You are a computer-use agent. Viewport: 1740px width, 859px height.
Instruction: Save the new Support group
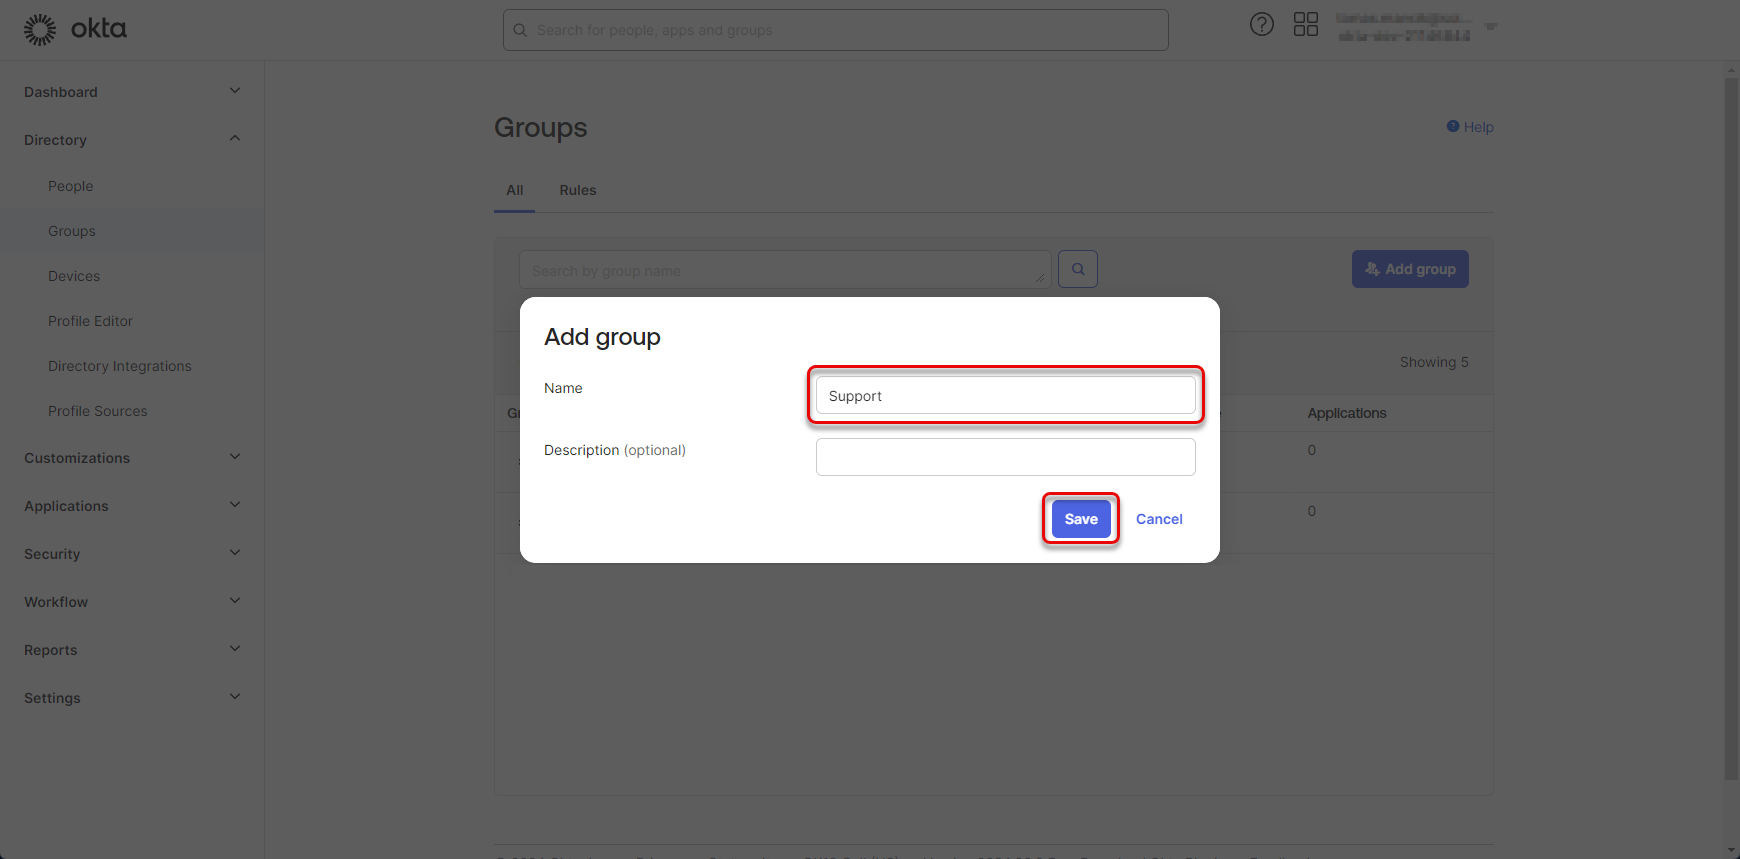[x=1081, y=519]
